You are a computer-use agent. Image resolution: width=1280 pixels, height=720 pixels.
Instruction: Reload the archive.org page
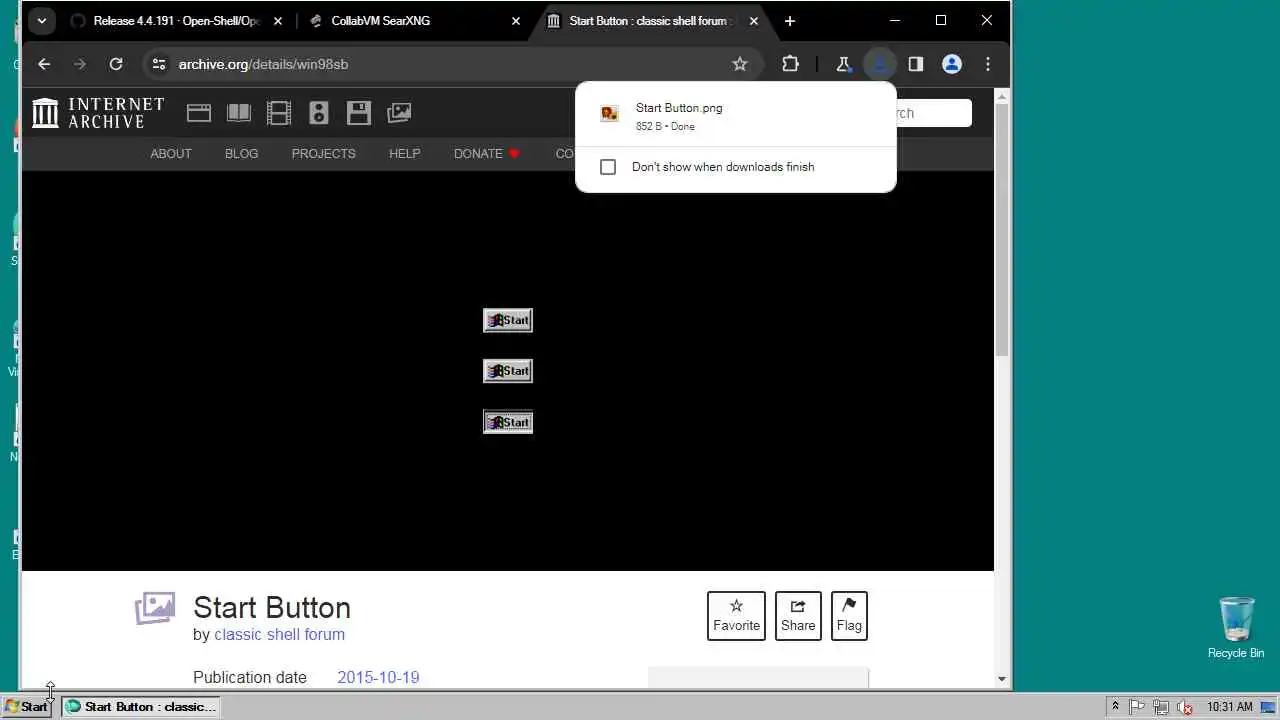pyautogui.click(x=116, y=64)
